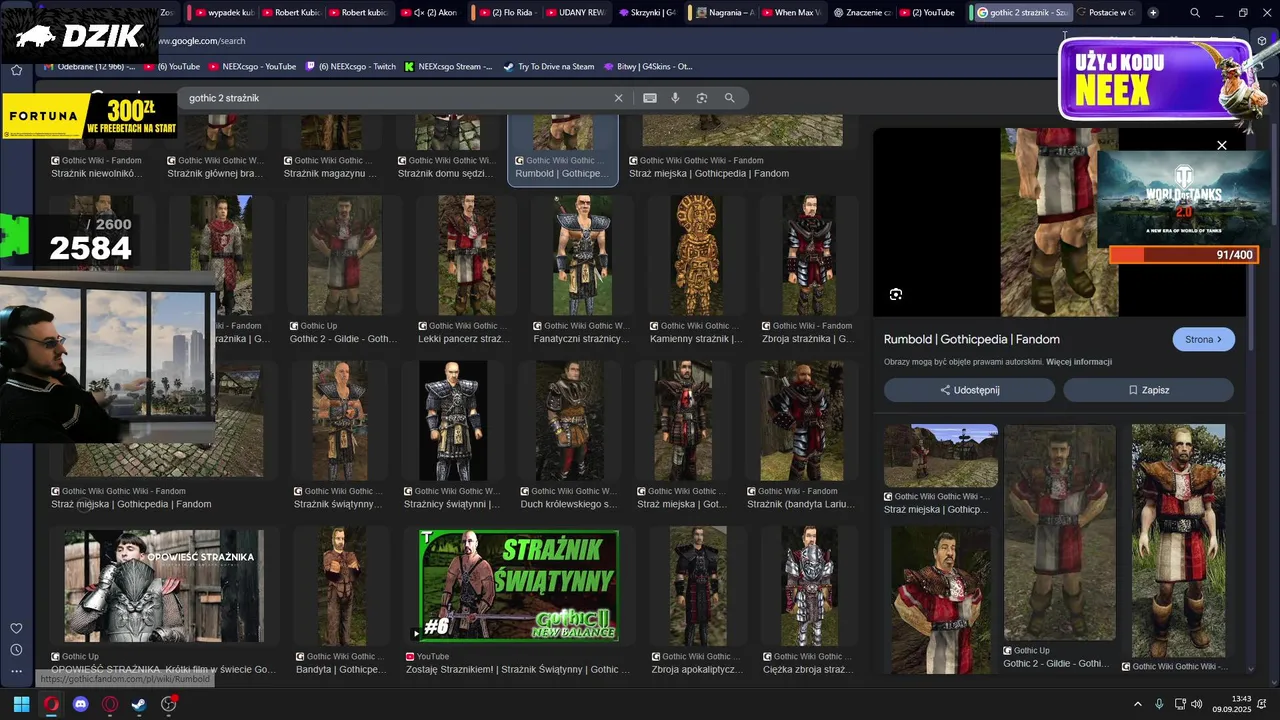Open the Windows Start menu

pos(21,704)
